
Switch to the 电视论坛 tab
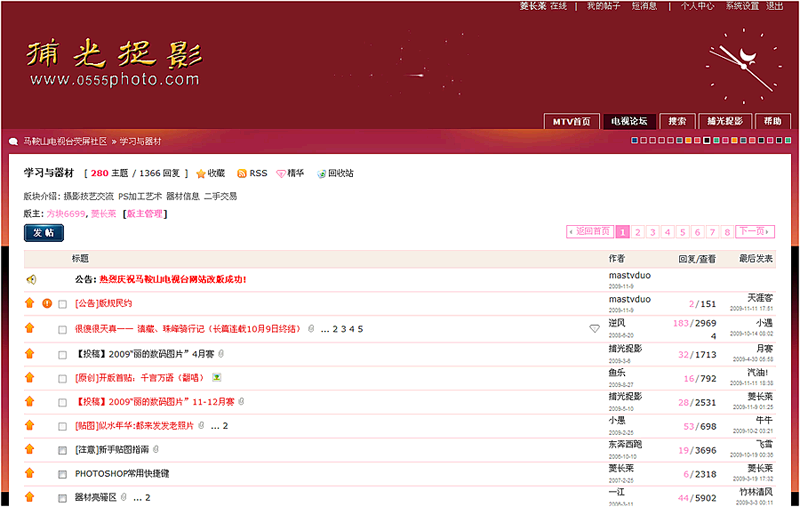629,121
